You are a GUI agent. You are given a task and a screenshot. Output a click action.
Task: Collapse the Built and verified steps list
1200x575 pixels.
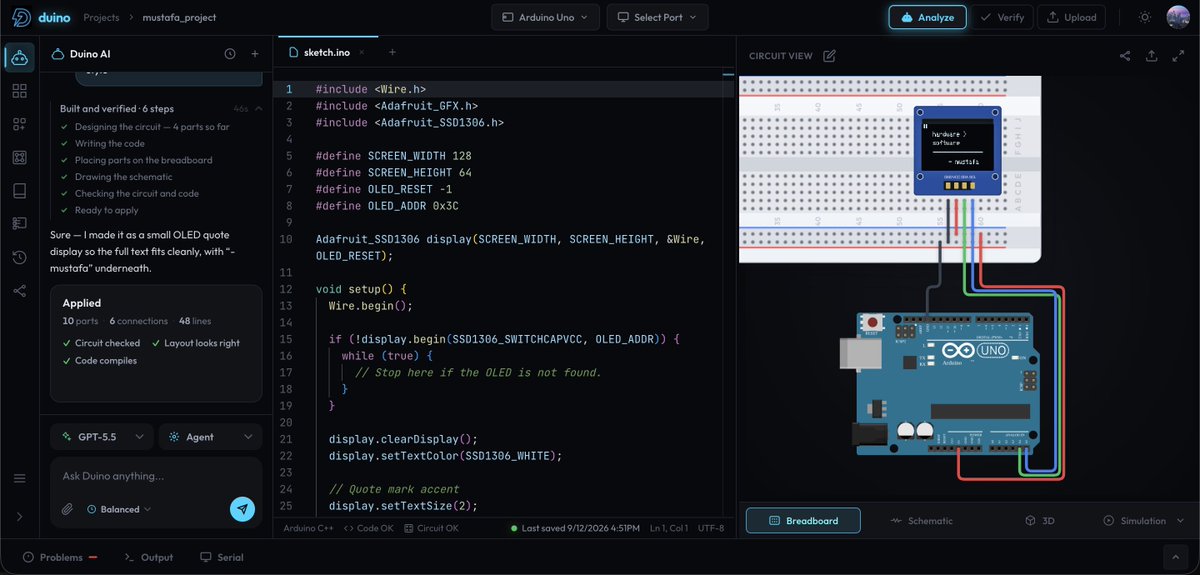point(259,108)
